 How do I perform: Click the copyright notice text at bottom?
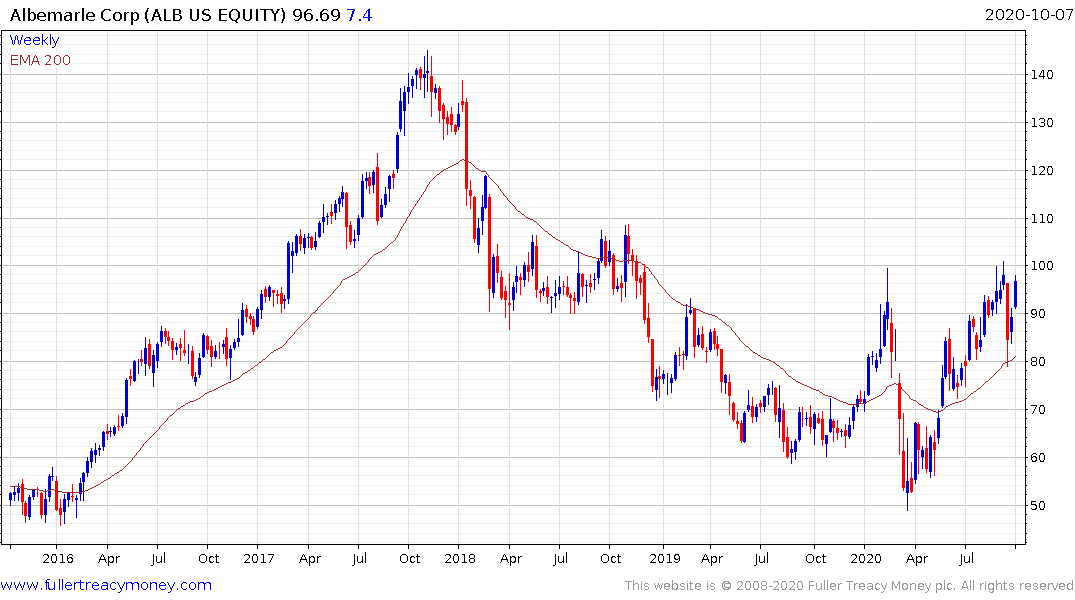(849, 586)
